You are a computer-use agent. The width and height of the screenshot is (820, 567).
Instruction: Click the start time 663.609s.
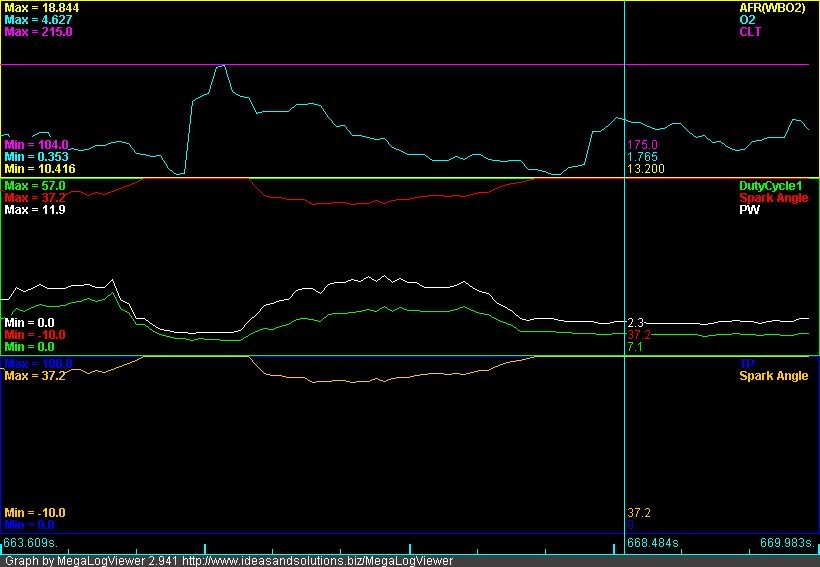[29, 542]
